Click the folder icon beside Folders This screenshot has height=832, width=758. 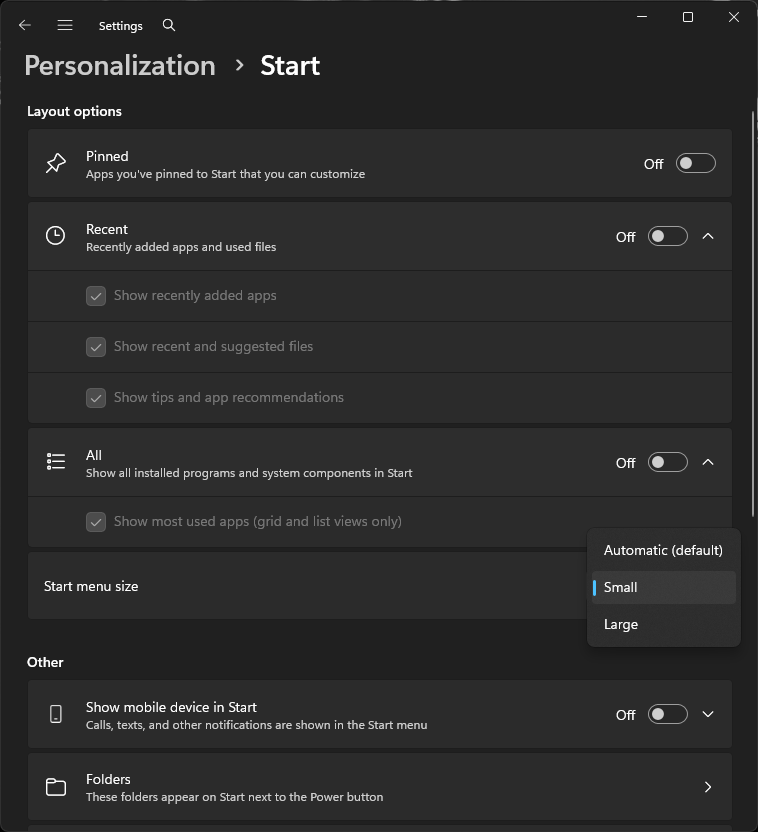coord(56,786)
